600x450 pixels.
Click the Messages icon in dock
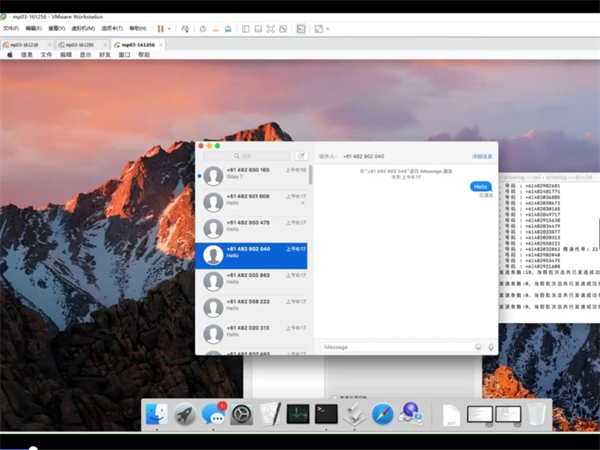(213, 414)
